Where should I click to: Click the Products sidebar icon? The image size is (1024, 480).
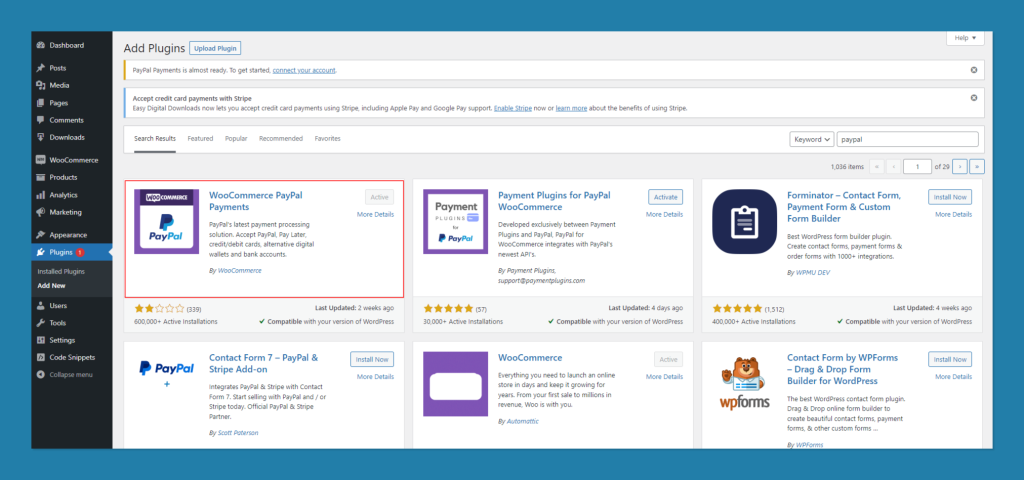[40, 178]
